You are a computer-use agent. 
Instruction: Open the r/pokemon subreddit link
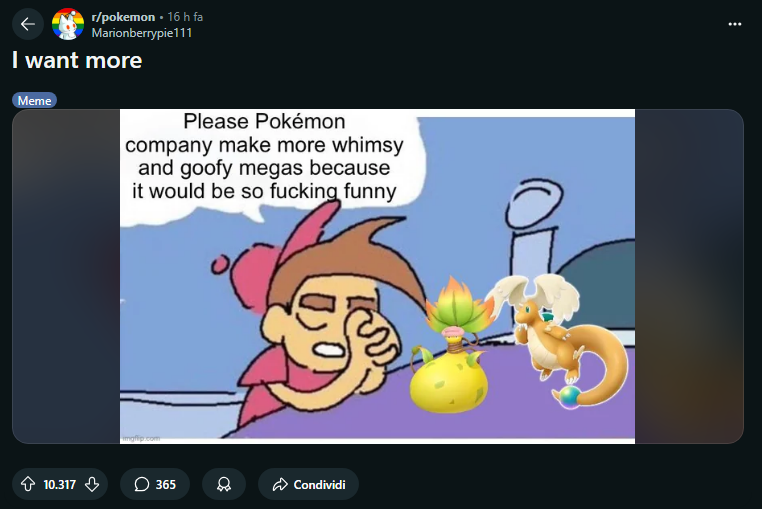coord(123,17)
